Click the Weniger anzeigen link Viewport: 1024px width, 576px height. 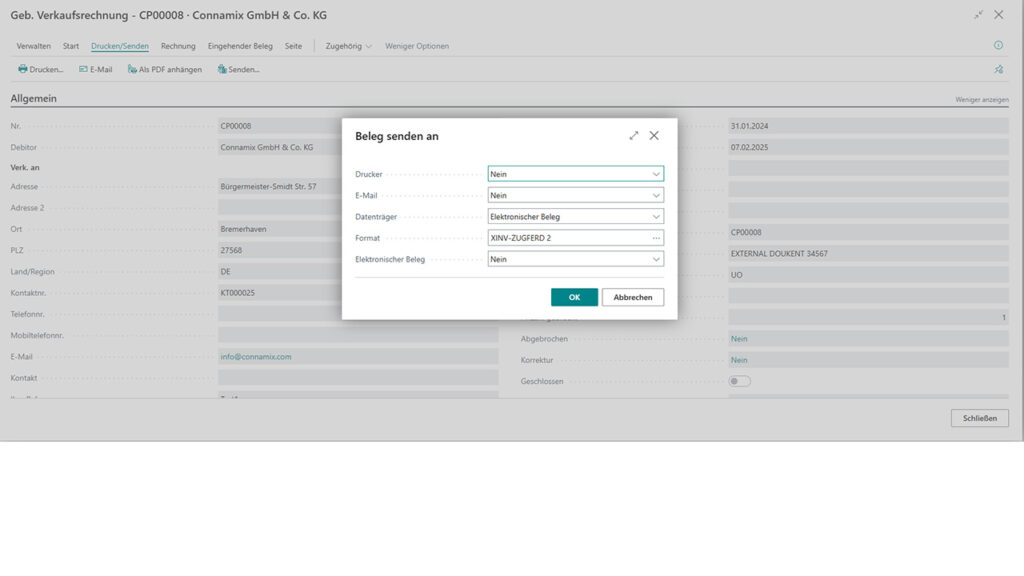pos(981,100)
